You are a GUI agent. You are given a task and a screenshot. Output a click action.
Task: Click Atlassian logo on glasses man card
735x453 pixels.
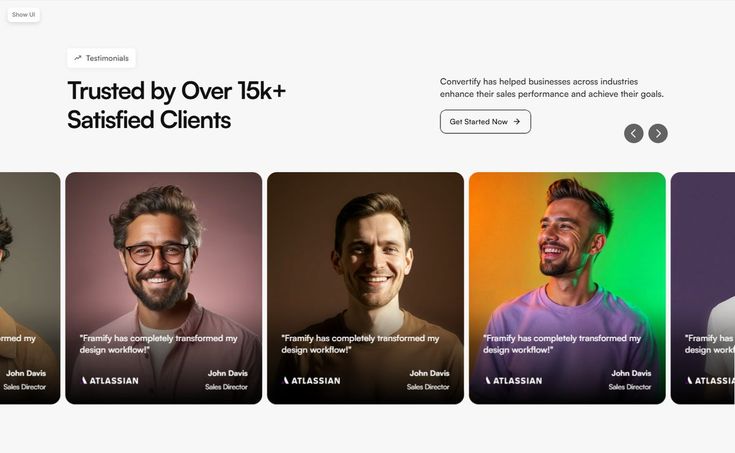[110, 380]
